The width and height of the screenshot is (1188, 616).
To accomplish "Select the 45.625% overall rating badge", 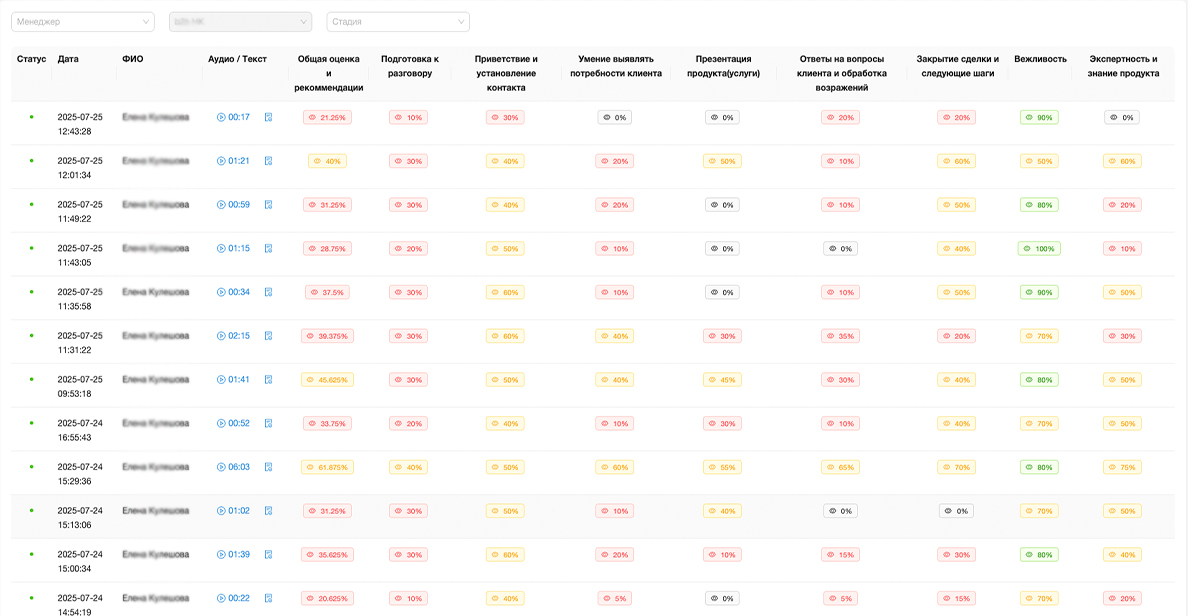I will tap(328, 380).
